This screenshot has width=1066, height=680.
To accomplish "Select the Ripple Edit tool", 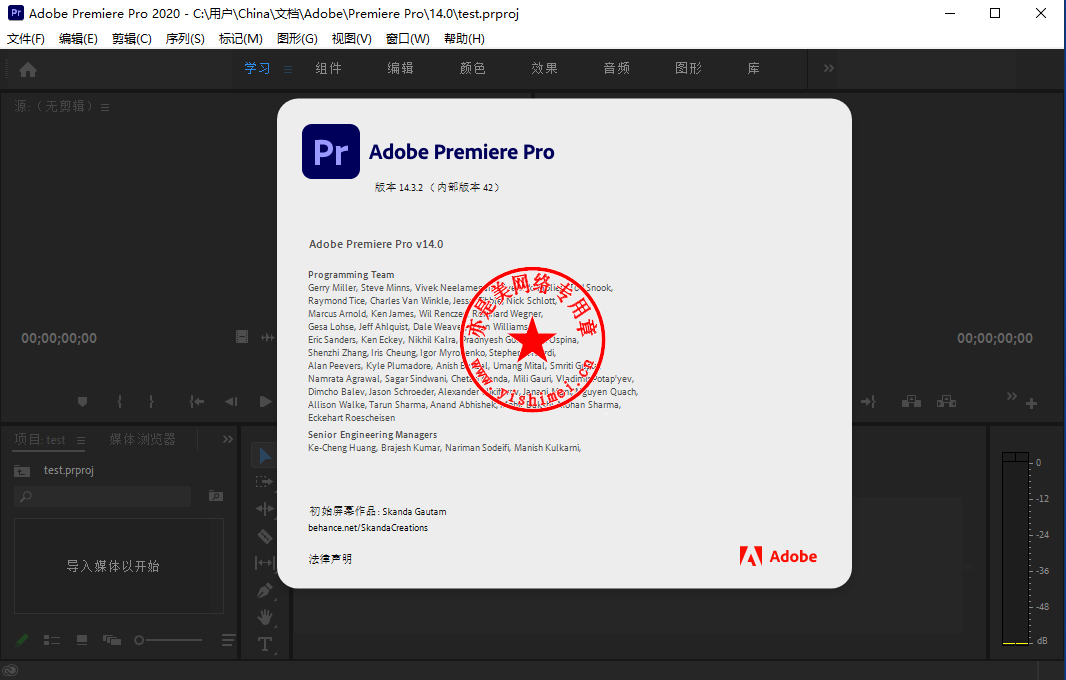I will coord(264,509).
